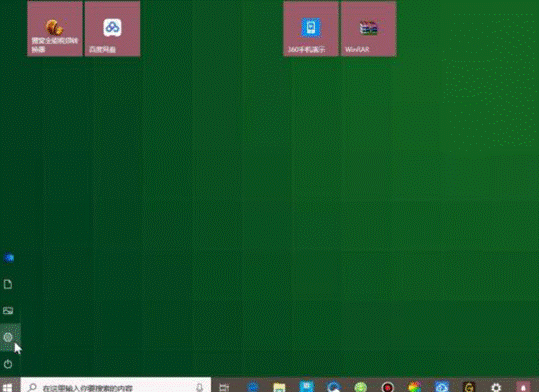
Task: Open the WinRAR tile
Action: point(368,29)
